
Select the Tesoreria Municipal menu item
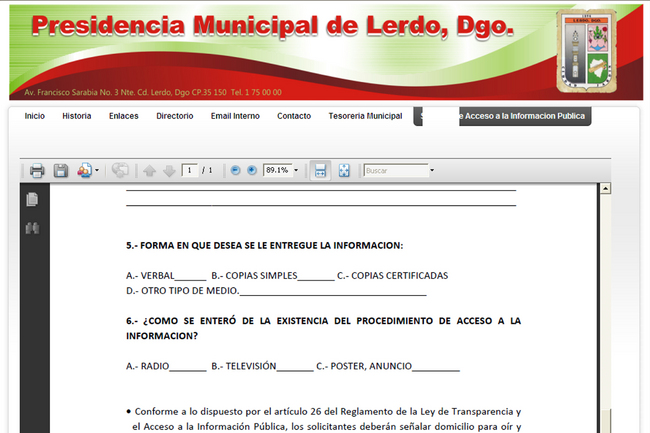click(365, 116)
